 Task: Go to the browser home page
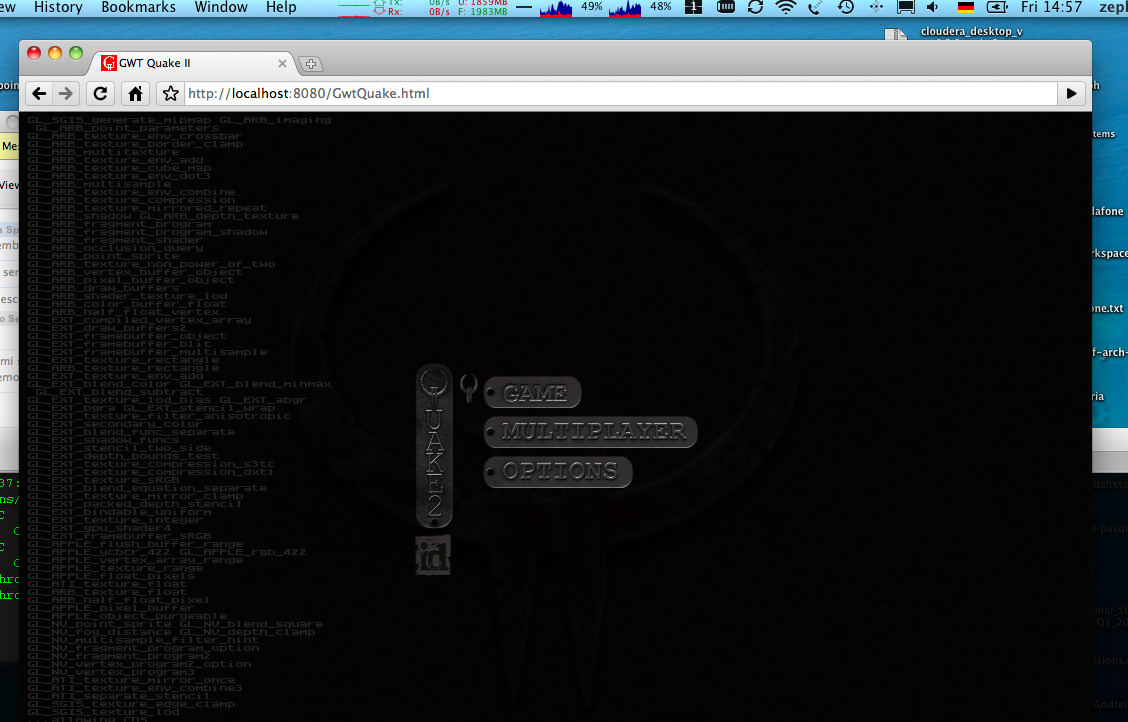point(136,94)
